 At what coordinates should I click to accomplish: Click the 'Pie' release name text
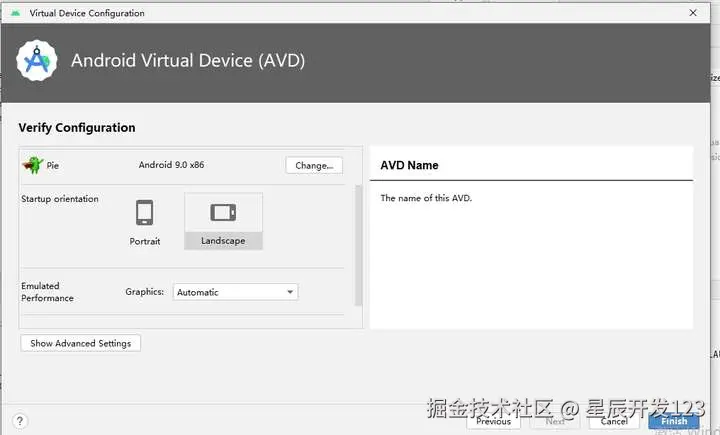(x=53, y=165)
